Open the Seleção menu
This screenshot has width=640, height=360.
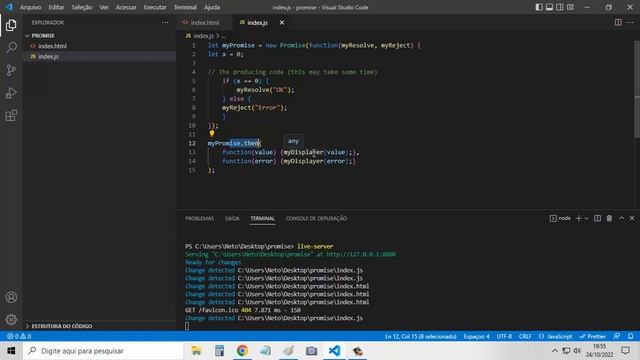pos(82,7)
